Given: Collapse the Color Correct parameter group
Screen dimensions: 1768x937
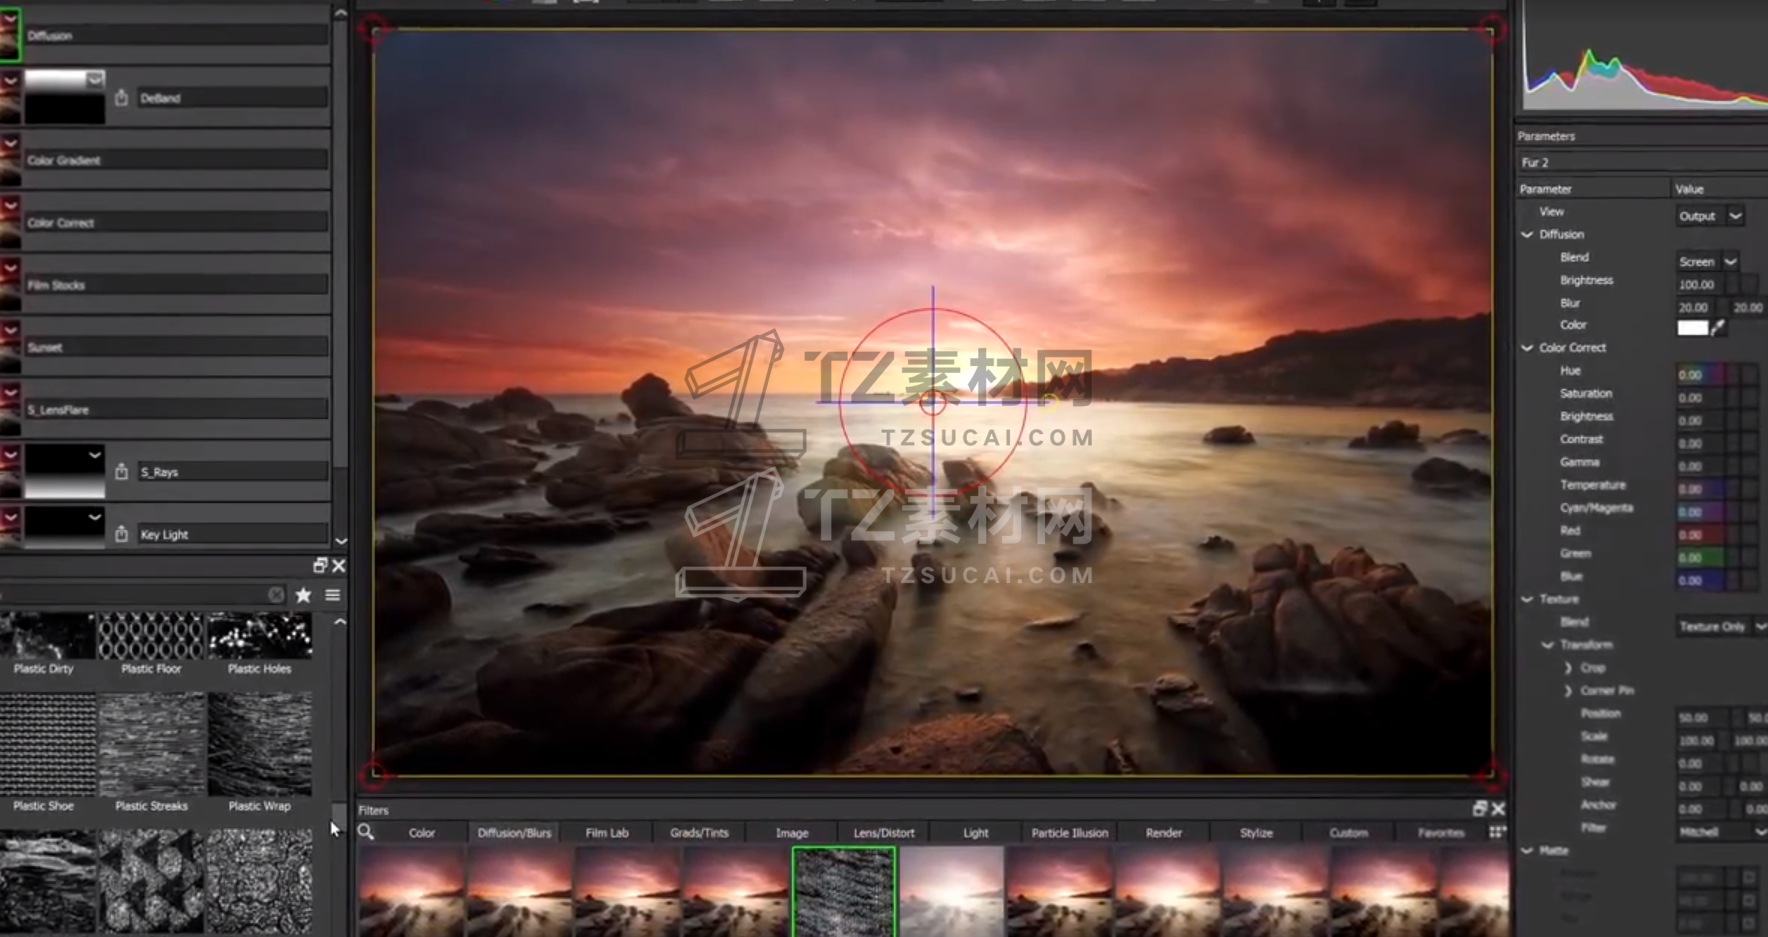Looking at the screenshot, I should [x=1527, y=347].
